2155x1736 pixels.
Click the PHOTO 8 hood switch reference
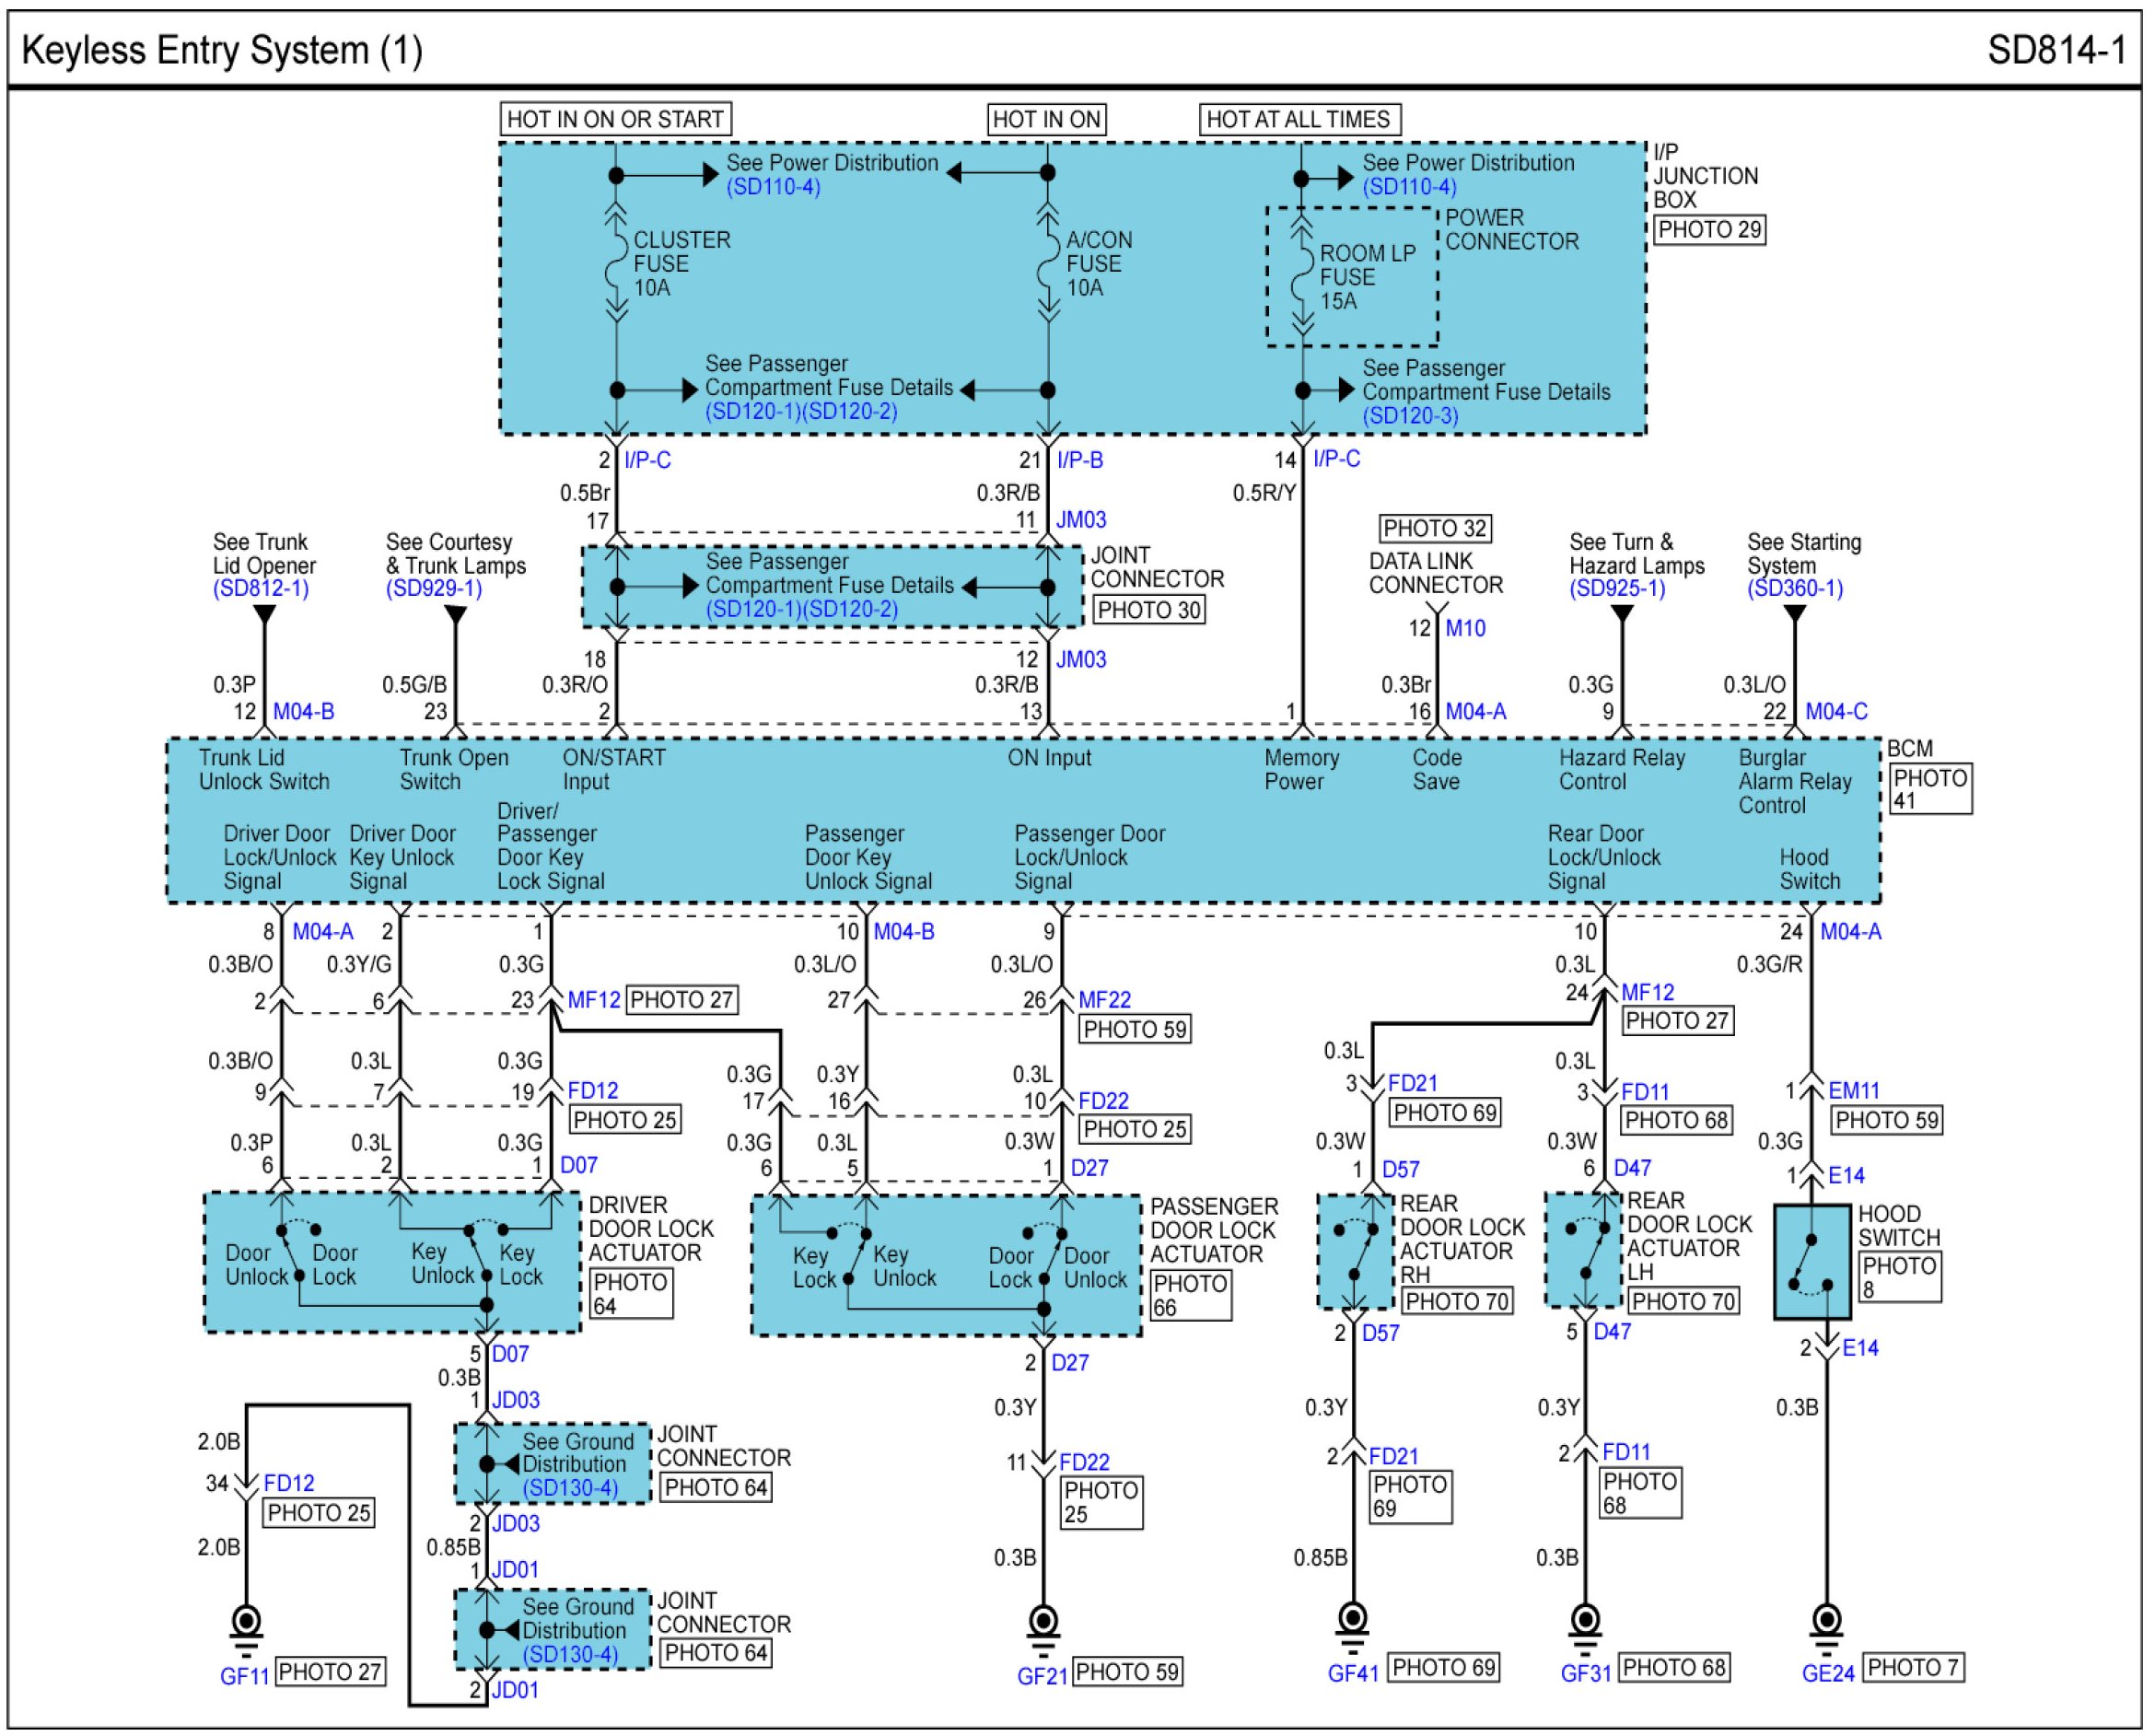click(1899, 1277)
